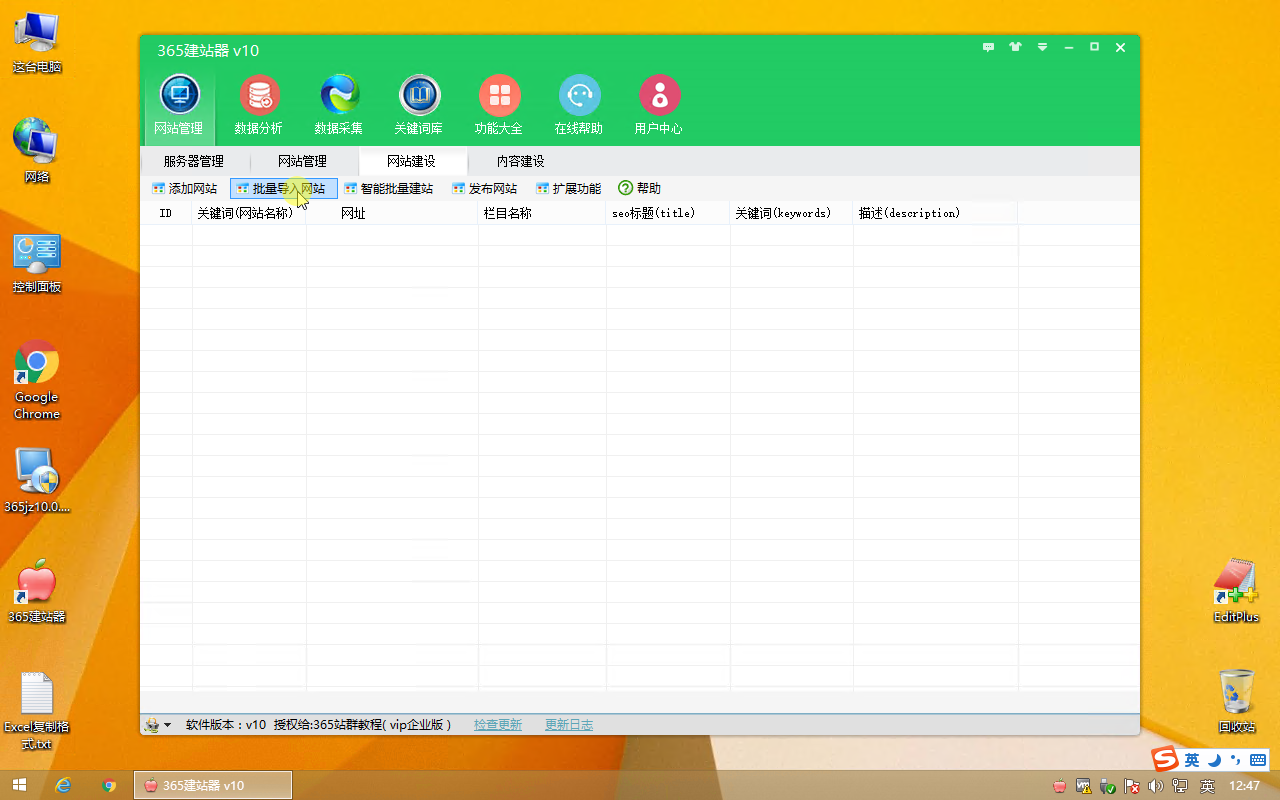This screenshot has width=1280, height=800.
Task: Click the 授权给:365站群教程 license text
Action: [363, 725]
